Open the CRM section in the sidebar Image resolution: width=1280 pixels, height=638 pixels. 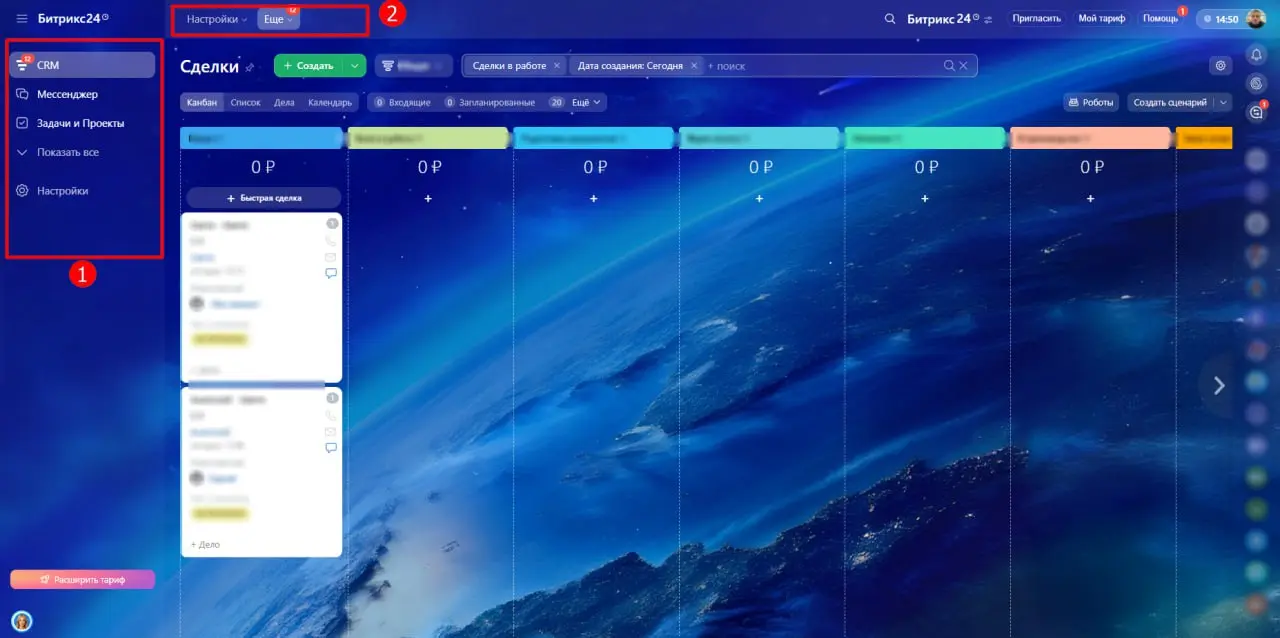[83, 65]
